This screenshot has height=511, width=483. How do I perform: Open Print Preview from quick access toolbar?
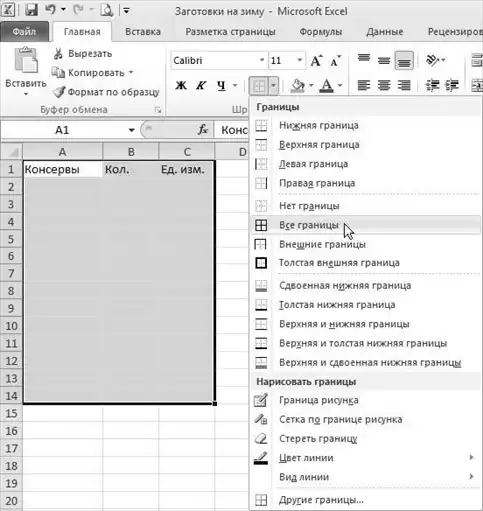coord(107,10)
